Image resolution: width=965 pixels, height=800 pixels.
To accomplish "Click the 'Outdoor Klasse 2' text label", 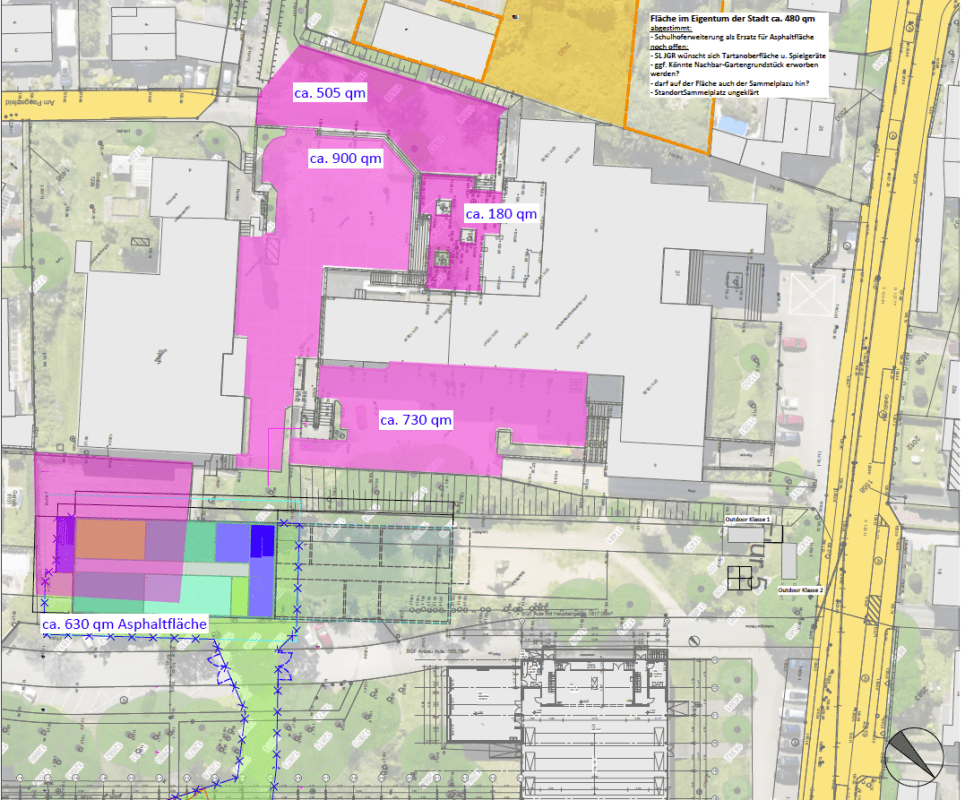I will tap(800, 591).
